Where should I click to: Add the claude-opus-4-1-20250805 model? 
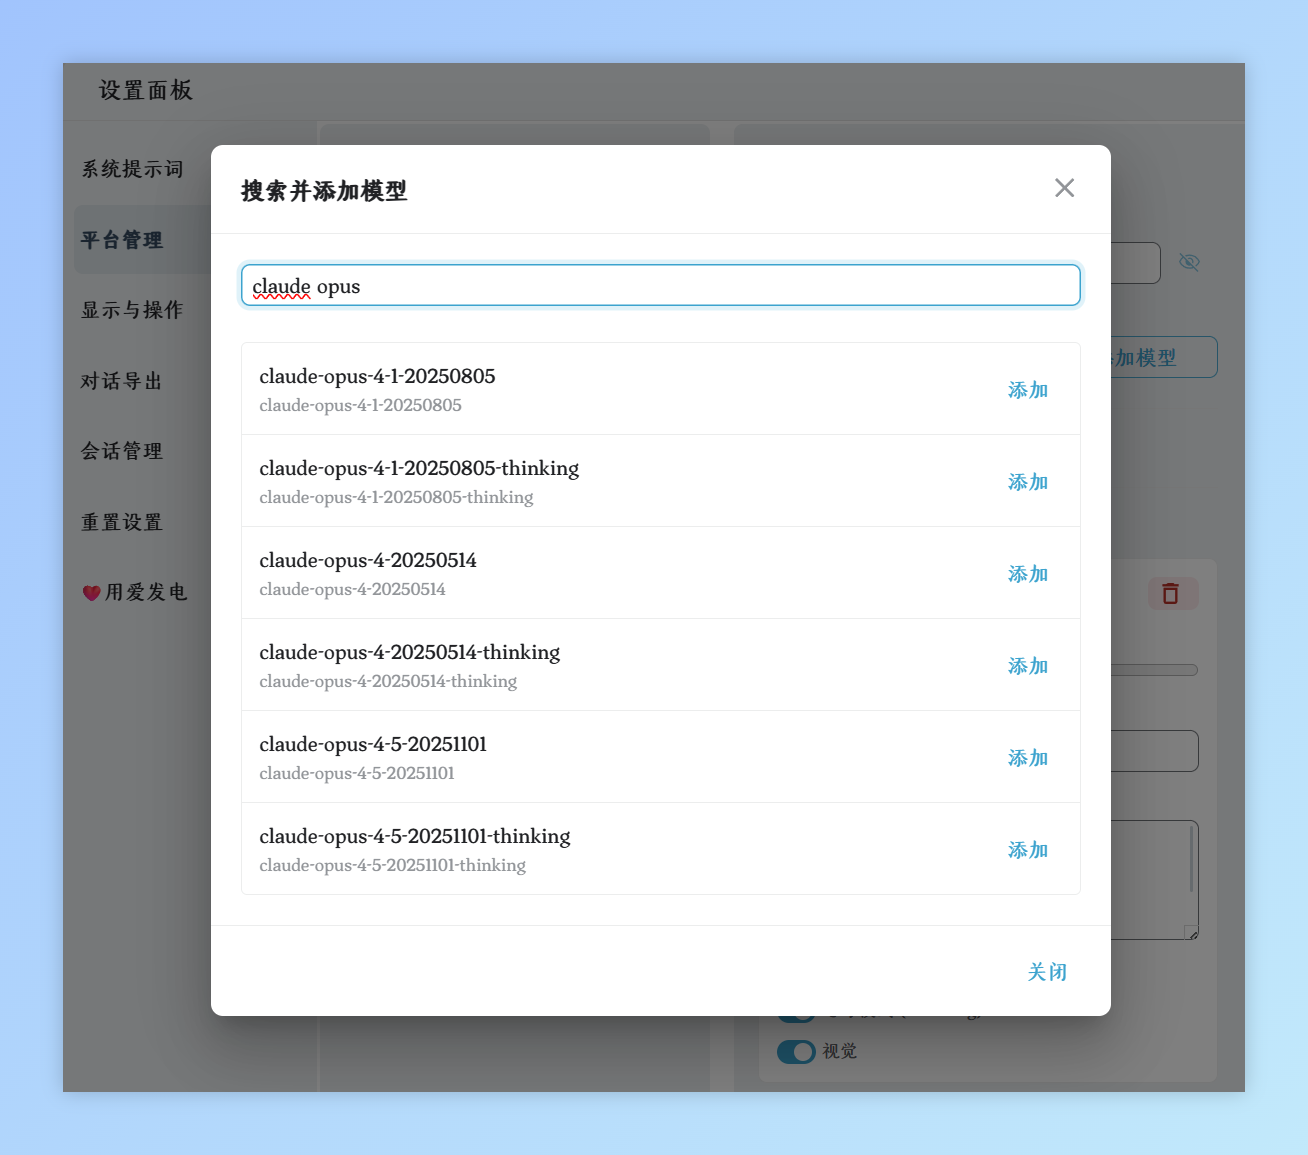tap(1027, 390)
